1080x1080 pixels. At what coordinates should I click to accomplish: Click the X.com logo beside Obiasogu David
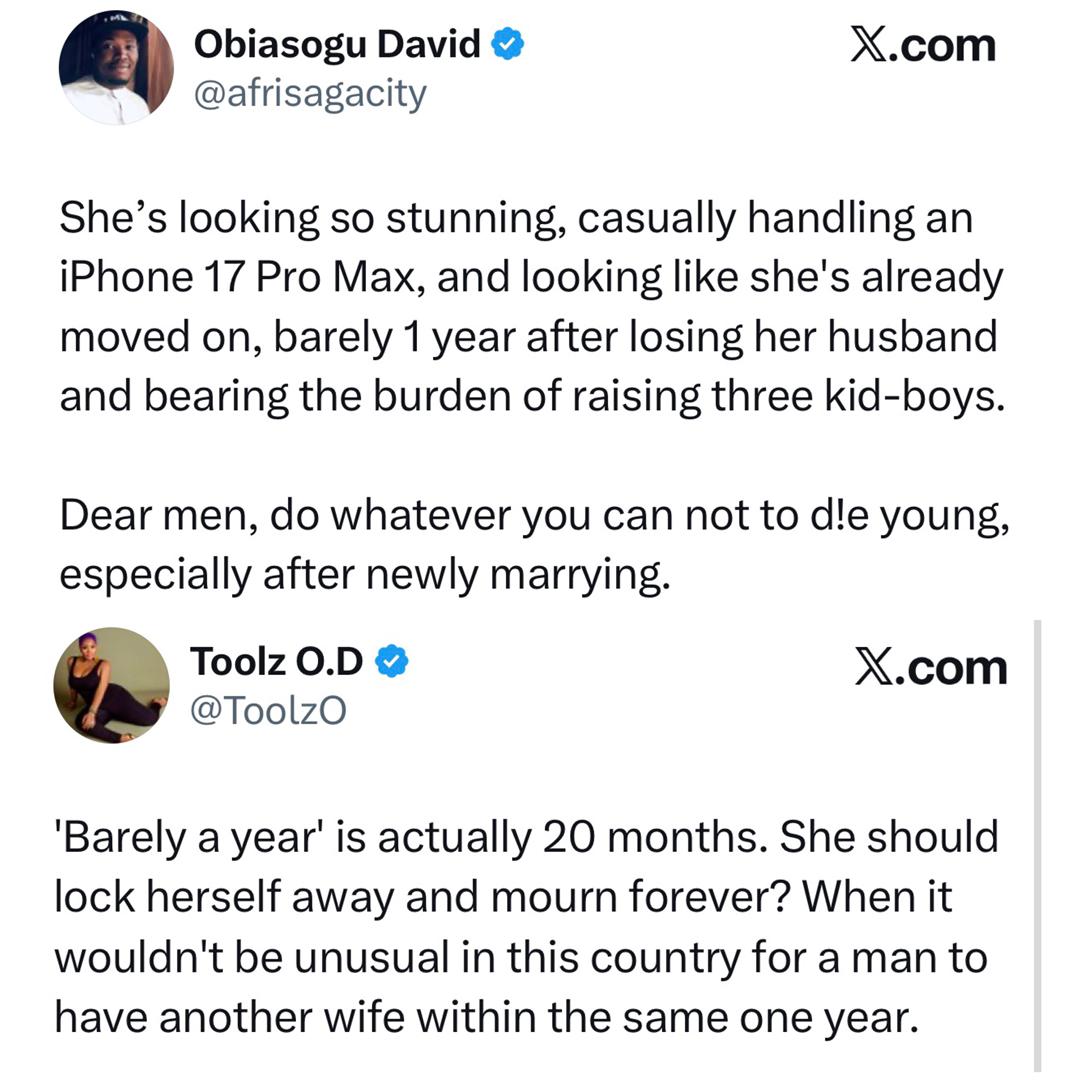922,46
